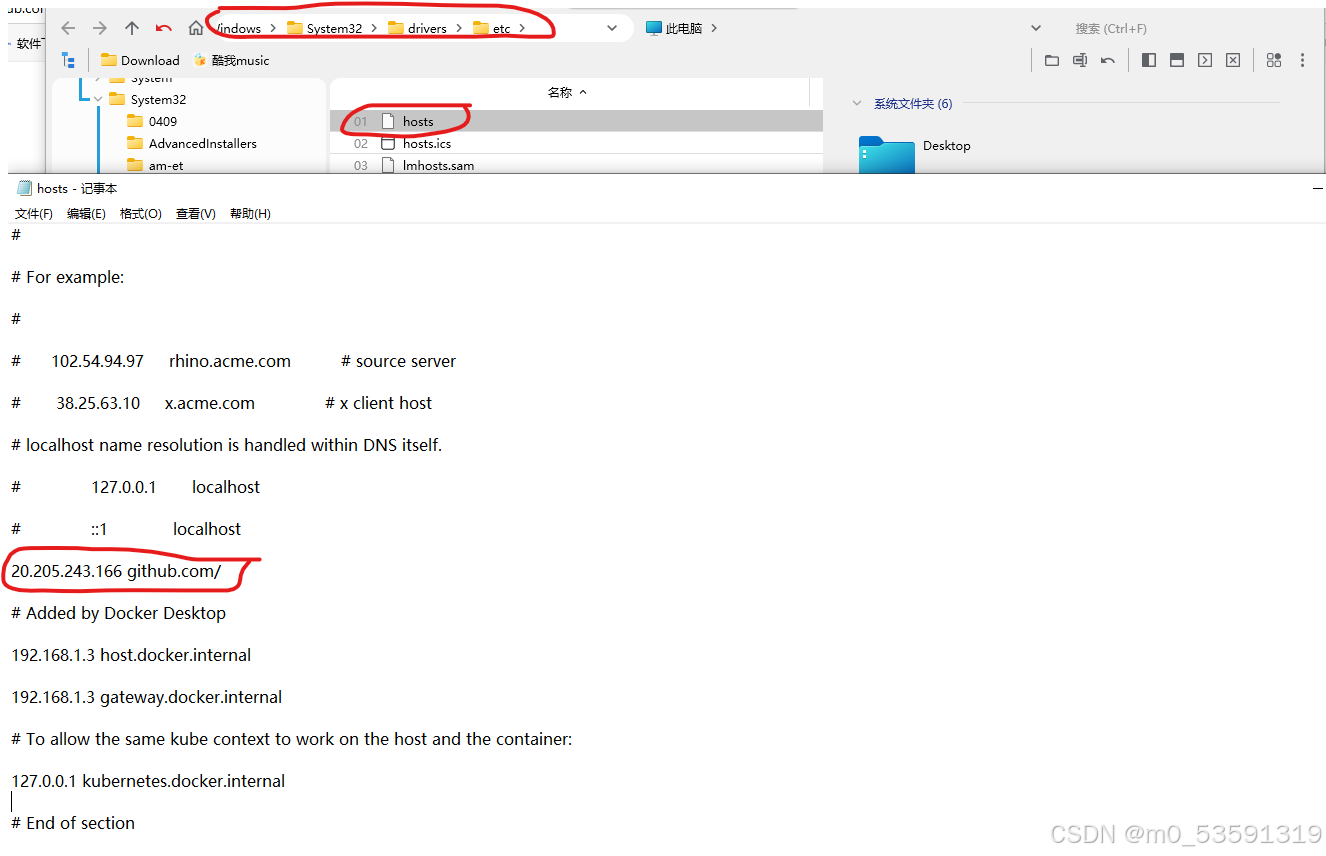Collapse the 系统文件夹 (6) group
Image resolution: width=1326 pixels, height=856 pixels.
pos(856,103)
